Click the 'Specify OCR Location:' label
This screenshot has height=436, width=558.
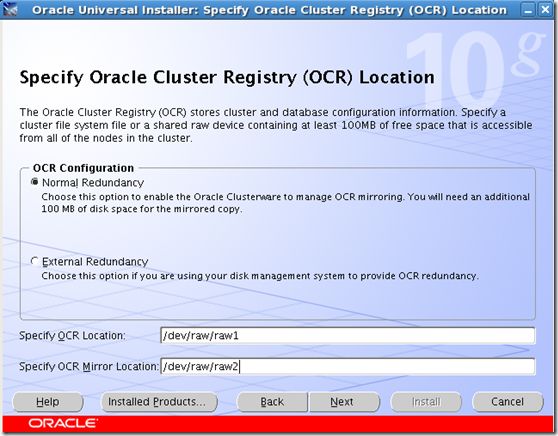point(72,336)
